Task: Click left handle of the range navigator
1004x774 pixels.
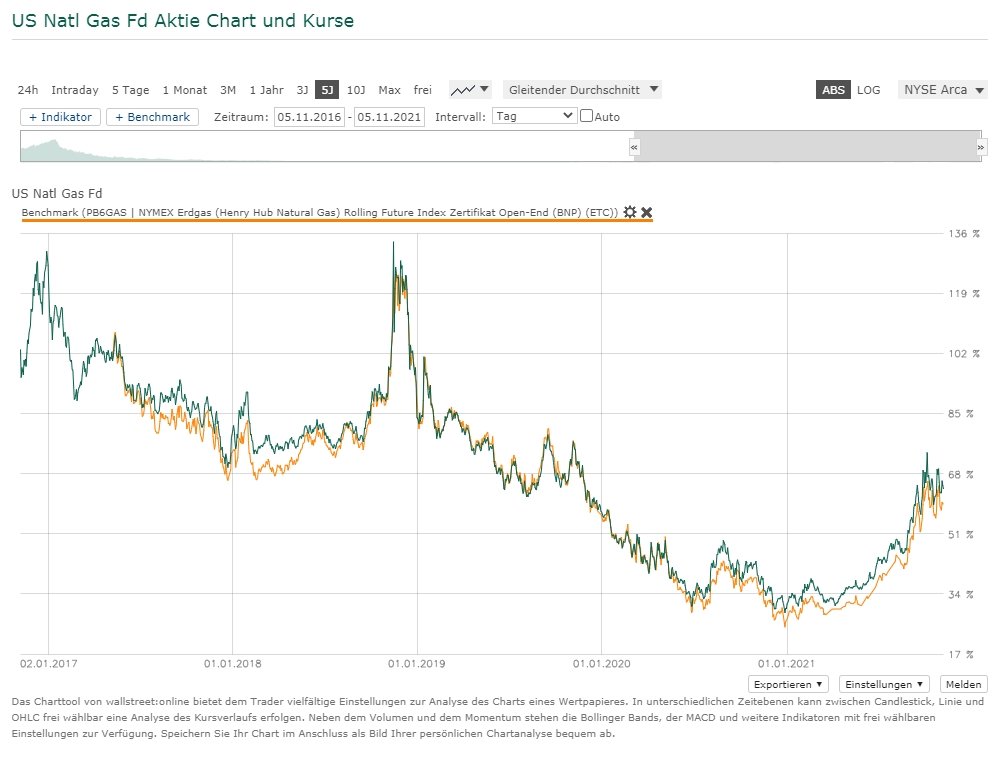Action: tap(634, 146)
